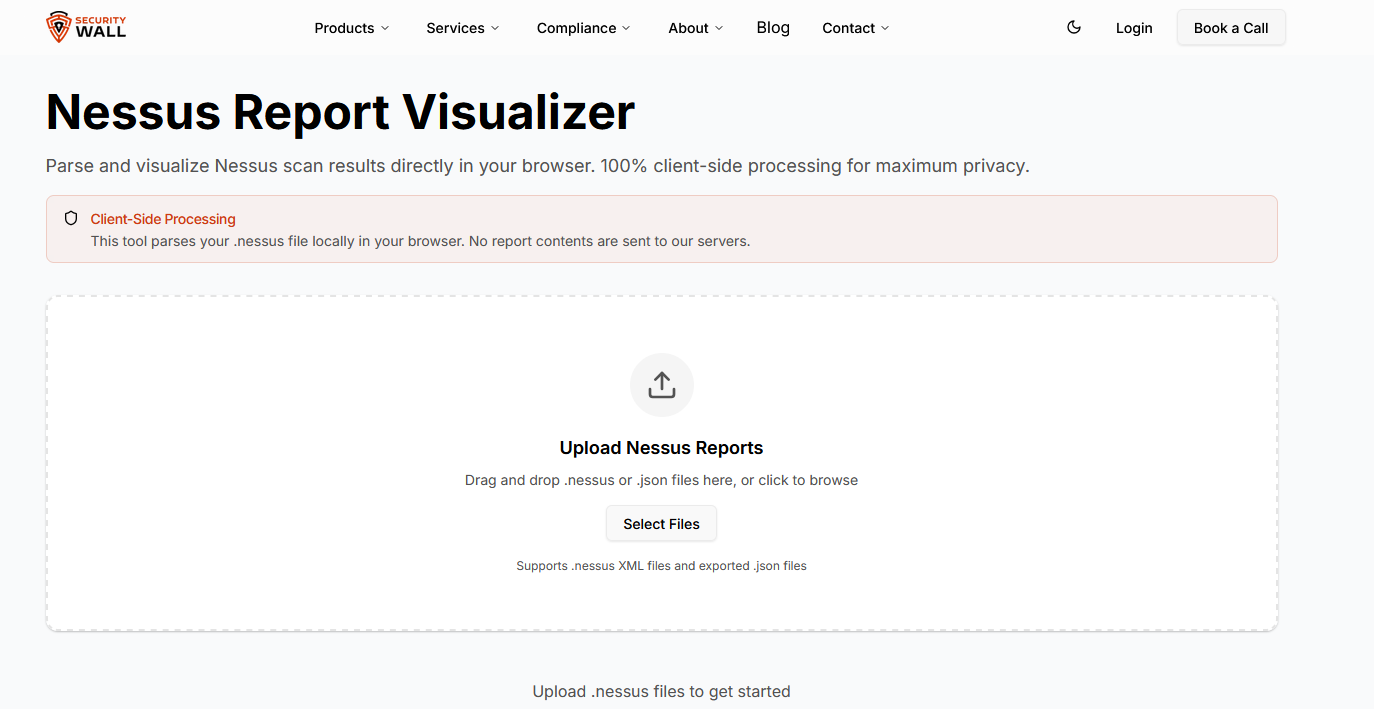The image size is (1374, 709).
Task: Click the upload arrow icon
Action: point(661,385)
